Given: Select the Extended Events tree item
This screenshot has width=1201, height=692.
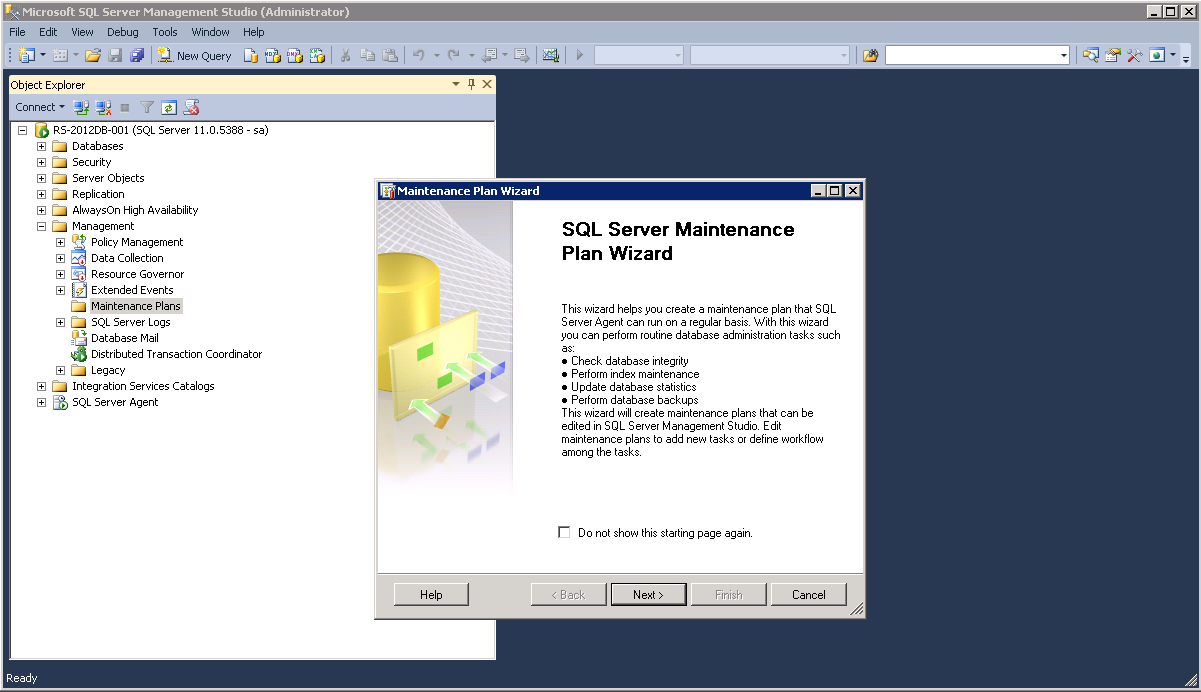Looking at the screenshot, I should pyautogui.click(x=132, y=290).
